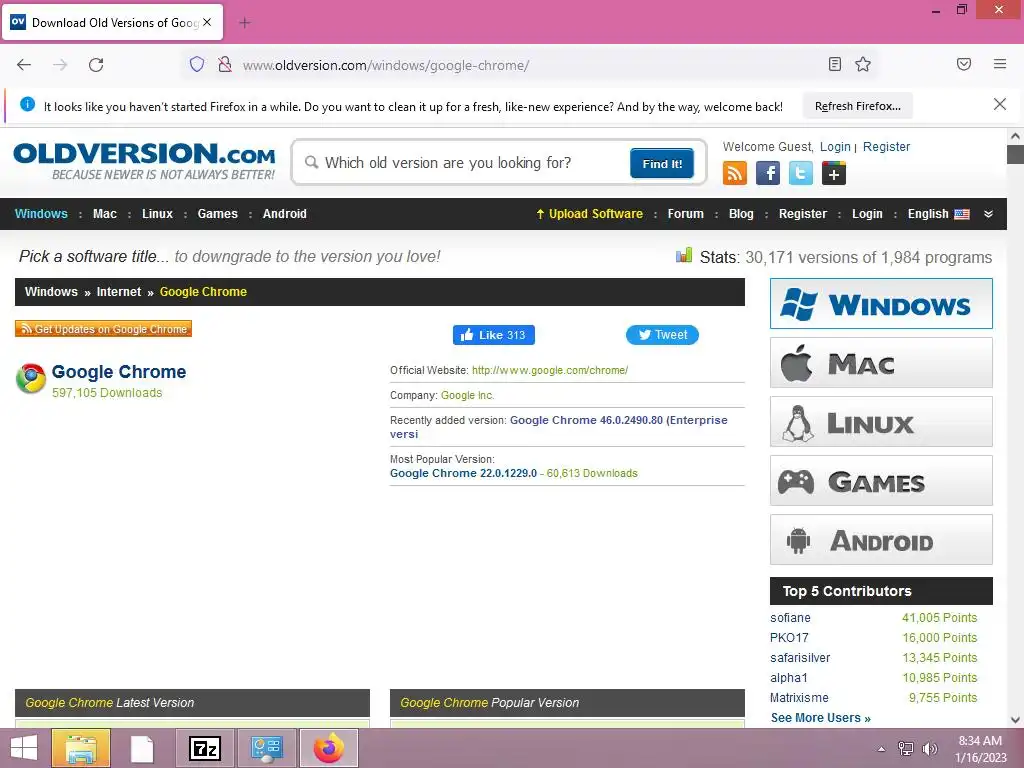This screenshot has height=768, width=1024.
Task: Click Register link next to Welcome Guest
Action: tap(886, 146)
